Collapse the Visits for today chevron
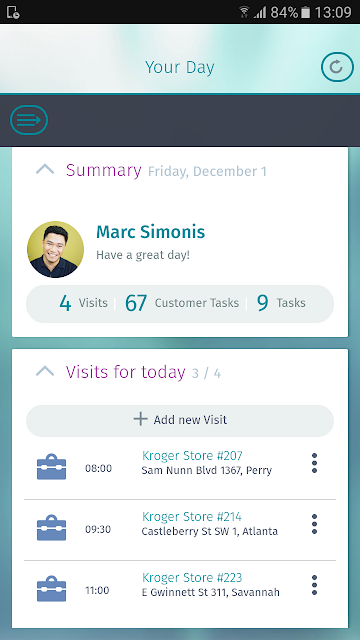The height and width of the screenshot is (640, 360). (x=45, y=371)
